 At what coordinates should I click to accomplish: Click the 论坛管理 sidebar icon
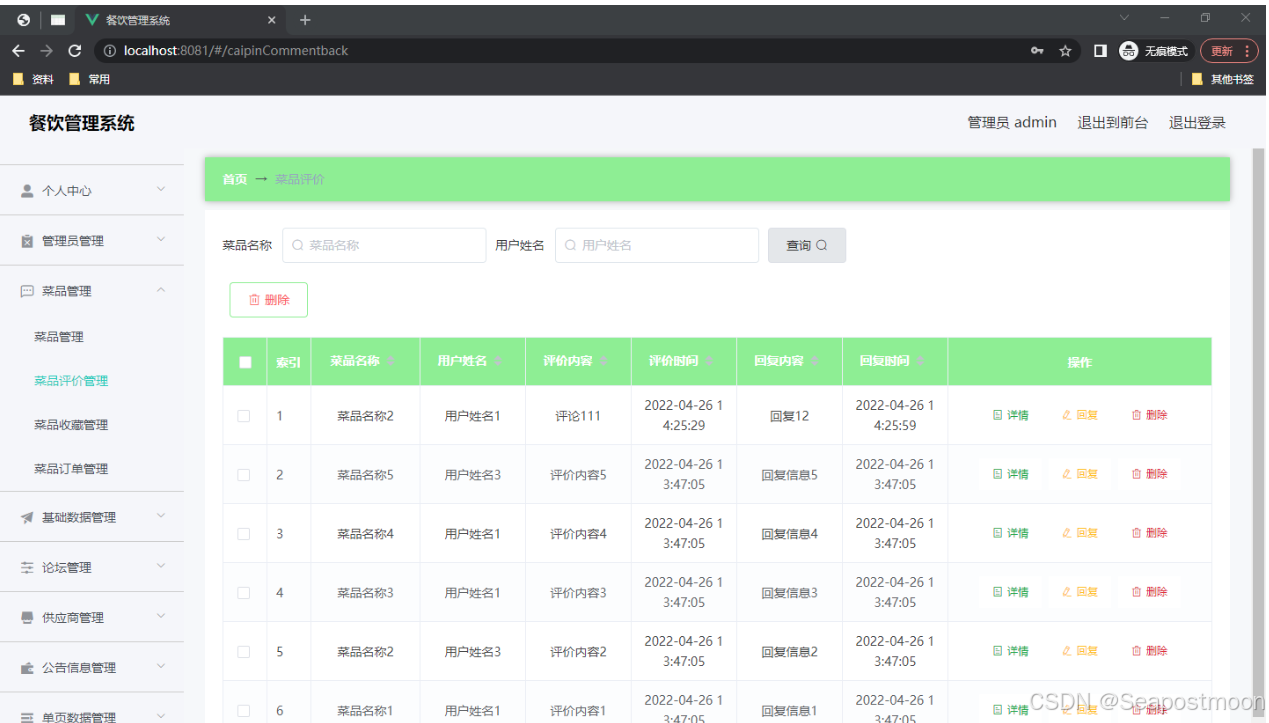pyautogui.click(x=26, y=566)
